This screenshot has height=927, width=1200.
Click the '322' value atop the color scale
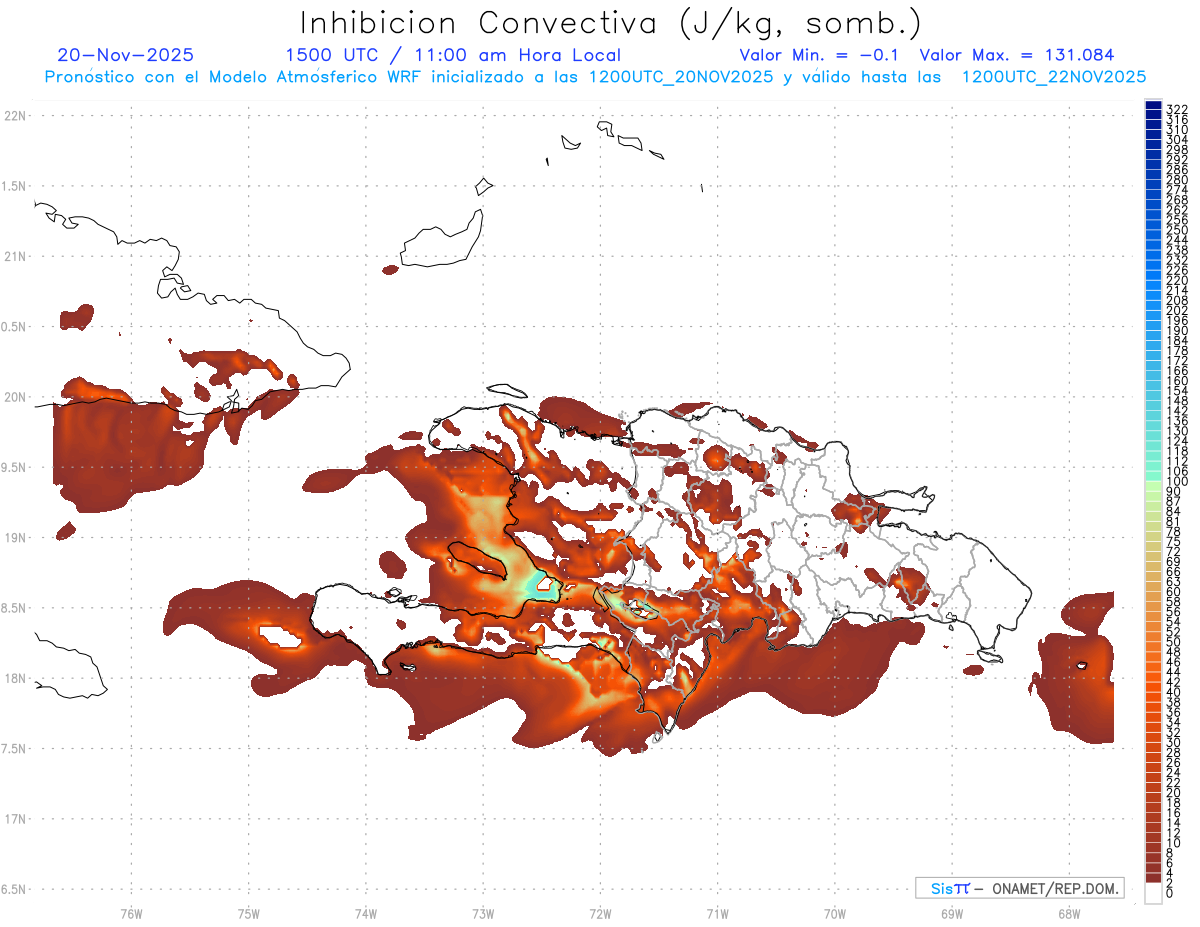1177,108
